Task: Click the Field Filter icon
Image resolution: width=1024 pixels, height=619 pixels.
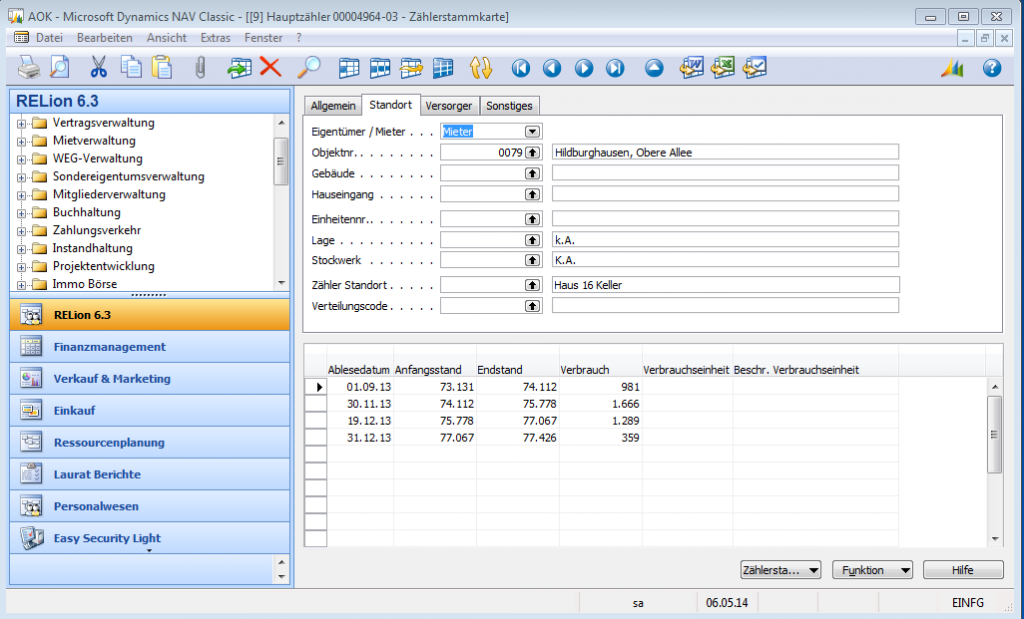Action: coord(349,68)
